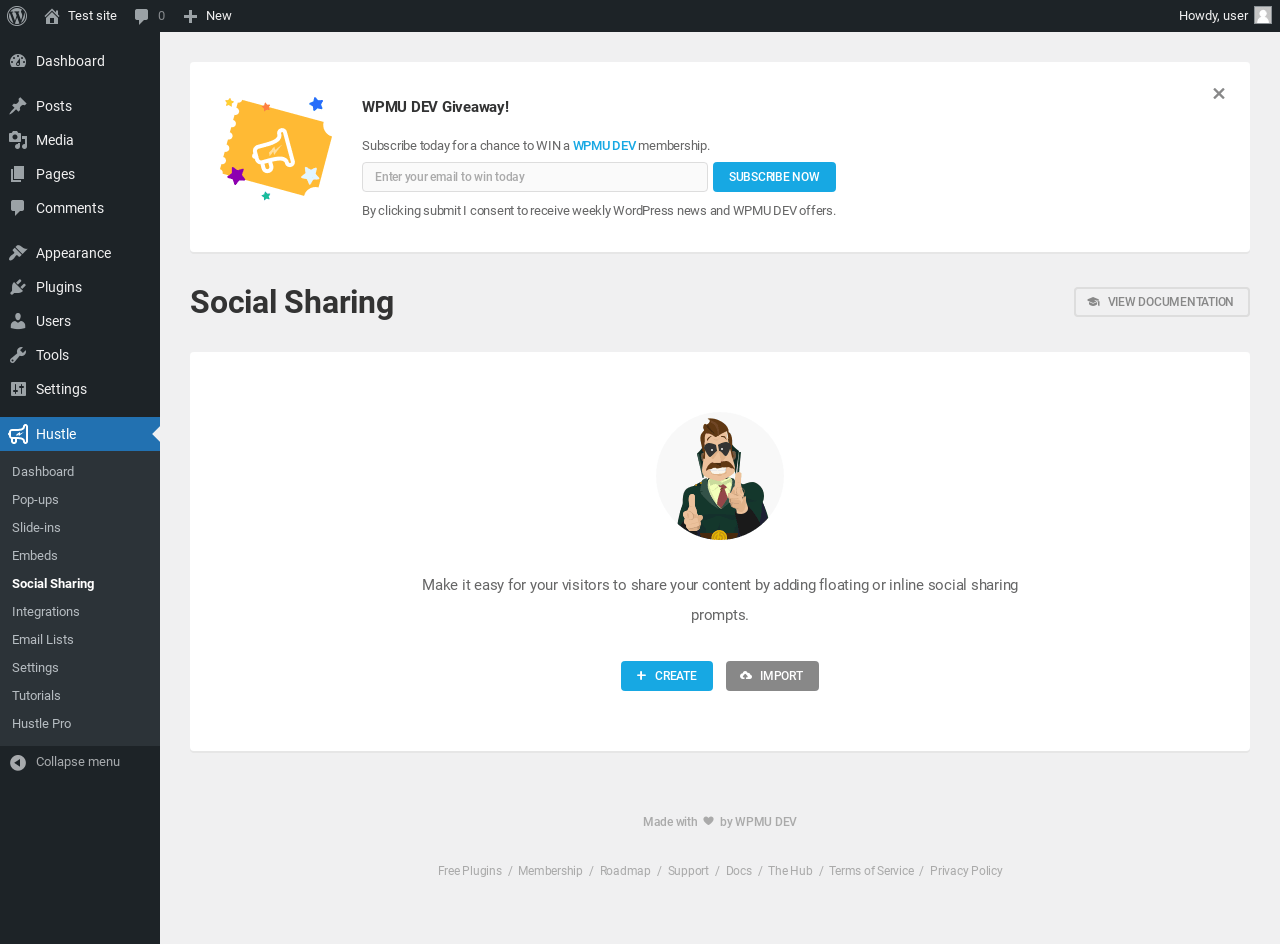Click the plus icon for New content
Image resolution: width=1280 pixels, height=944 pixels.
tap(190, 16)
